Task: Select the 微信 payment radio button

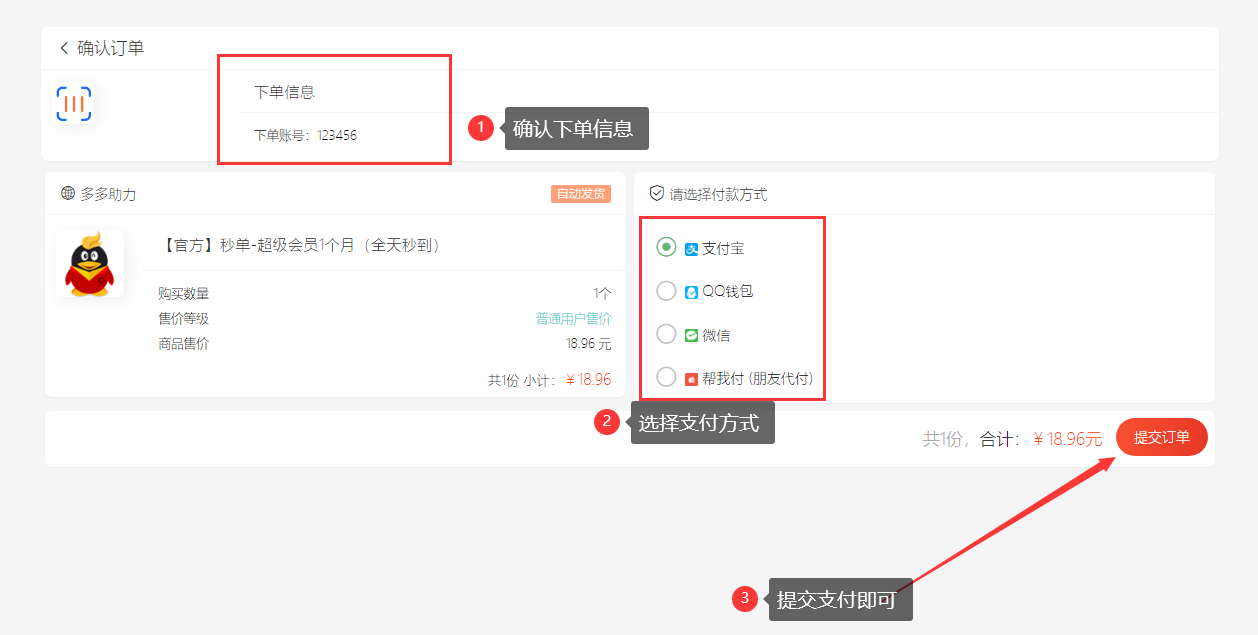Action: [666, 334]
